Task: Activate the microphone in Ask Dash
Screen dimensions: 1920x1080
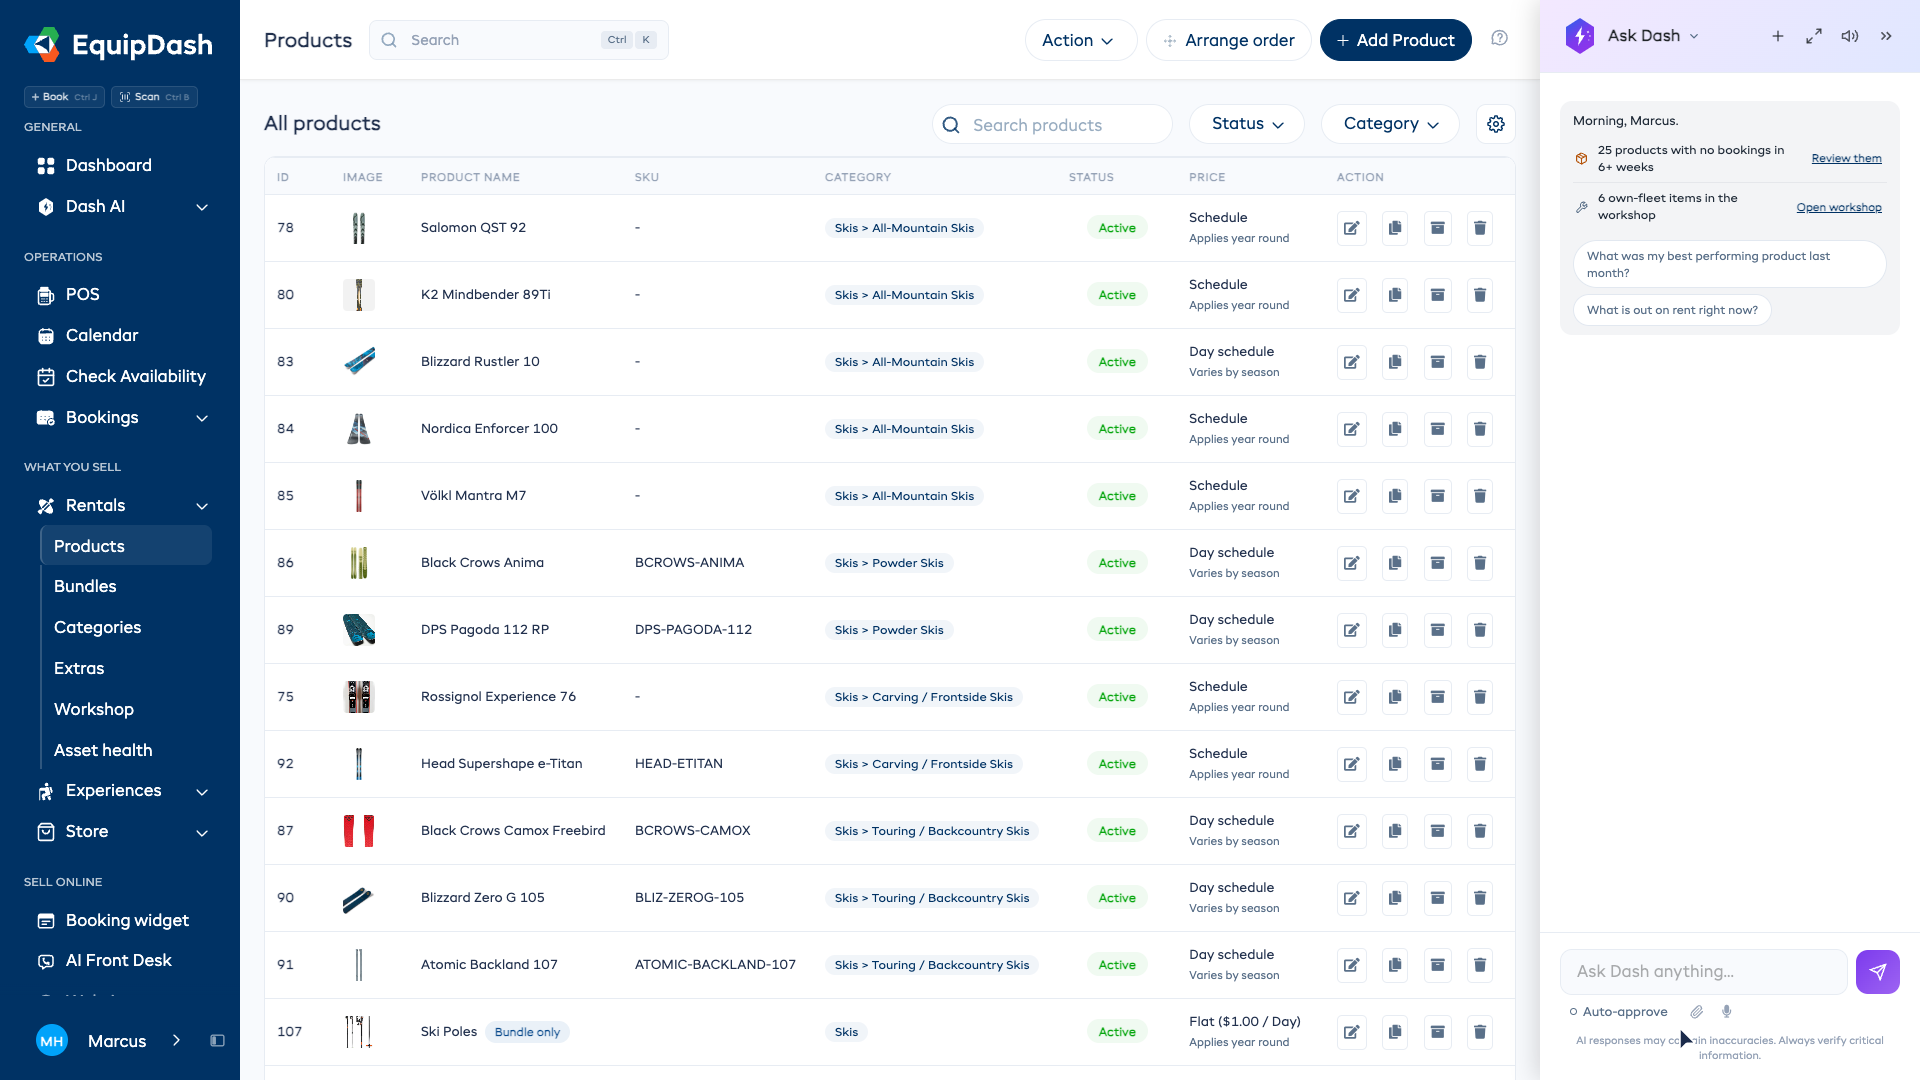Action: (1727, 1012)
